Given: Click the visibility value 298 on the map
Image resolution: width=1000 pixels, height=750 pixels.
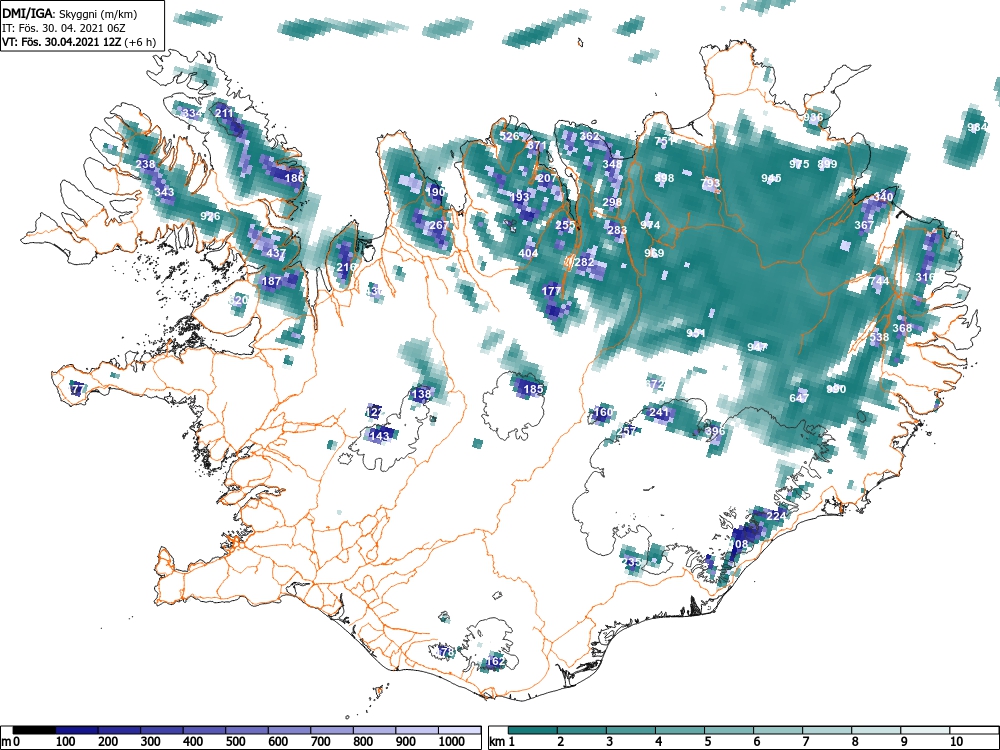Looking at the screenshot, I should coord(612,202).
